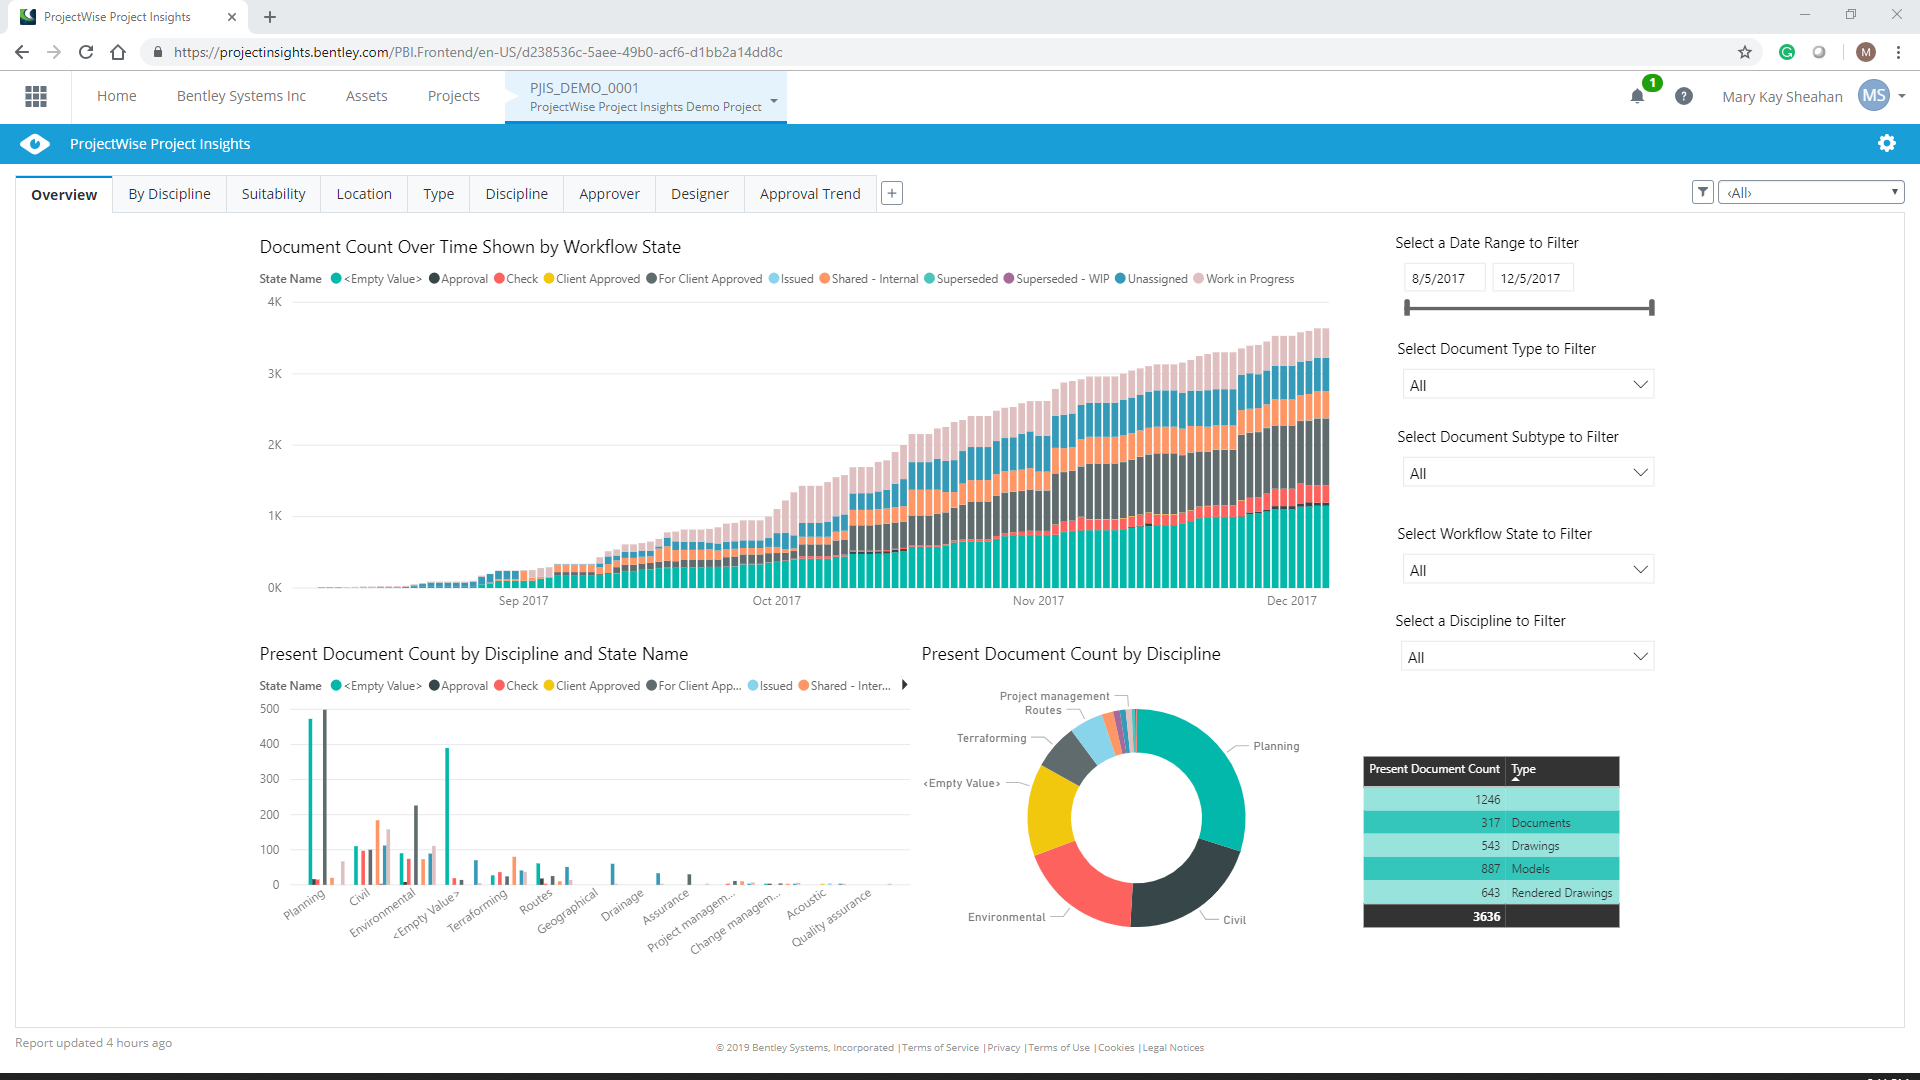Image resolution: width=1920 pixels, height=1080 pixels.
Task: Click the browser address bar URL
Action: pyautogui.click(x=478, y=52)
